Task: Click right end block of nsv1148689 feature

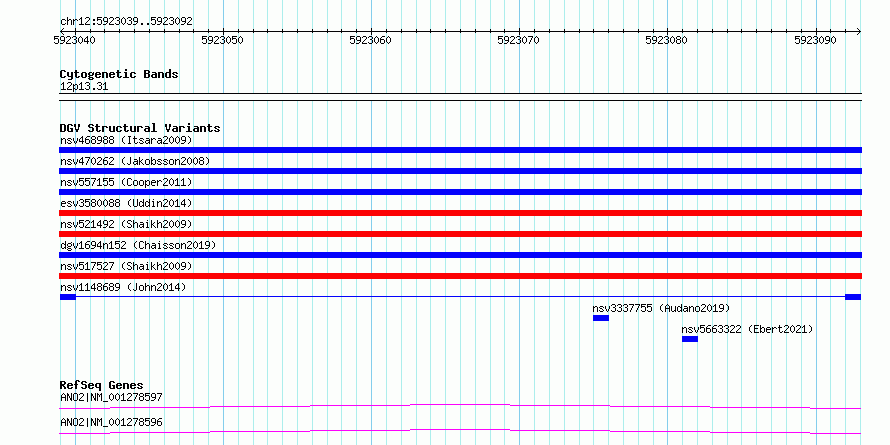Action: pyautogui.click(x=853, y=297)
